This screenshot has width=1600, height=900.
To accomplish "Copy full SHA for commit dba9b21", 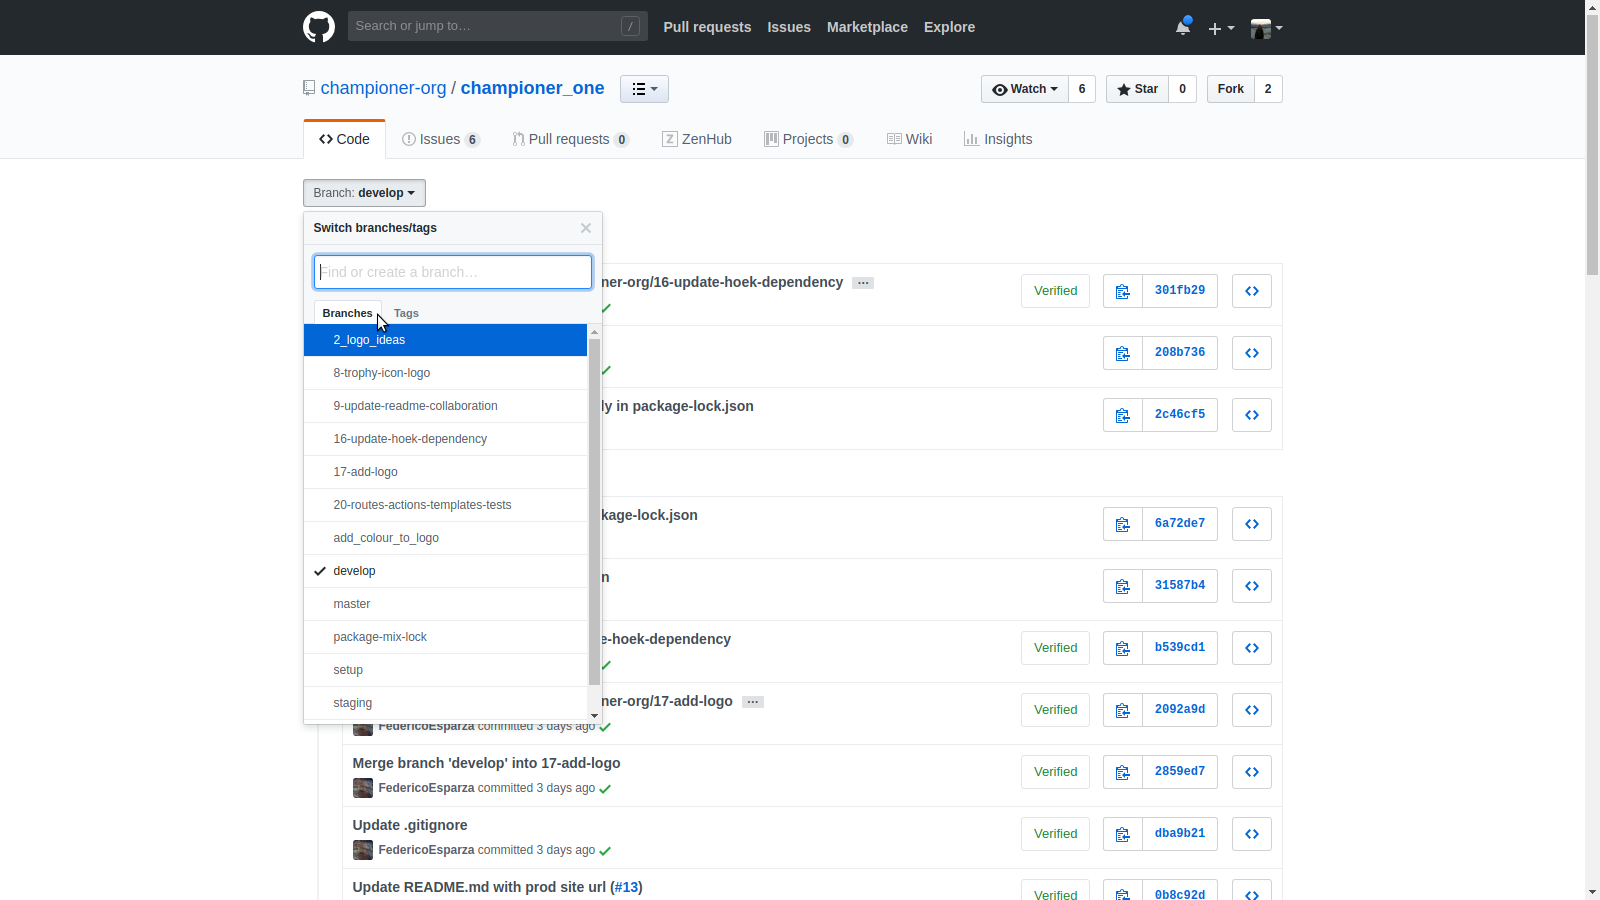I will pyautogui.click(x=1123, y=834).
